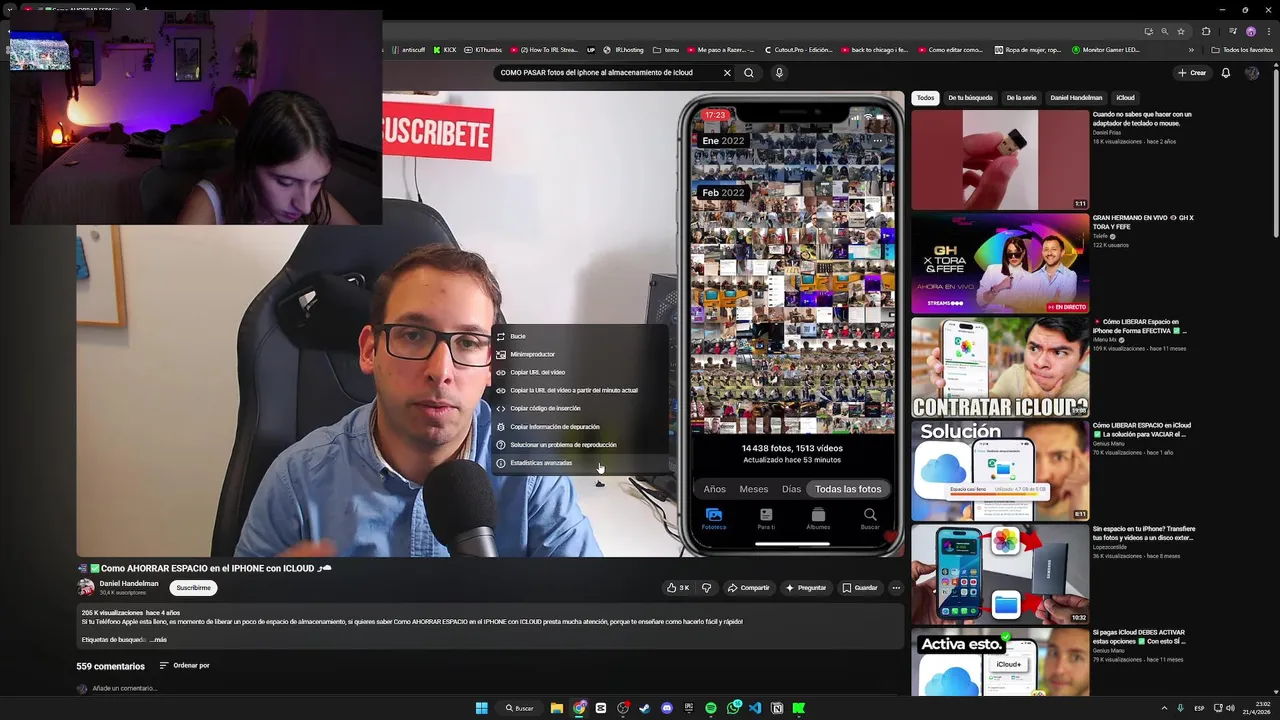Open Chrome extensions puzzle icon
Image resolution: width=1280 pixels, height=720 pixels.
point(1206,31)
